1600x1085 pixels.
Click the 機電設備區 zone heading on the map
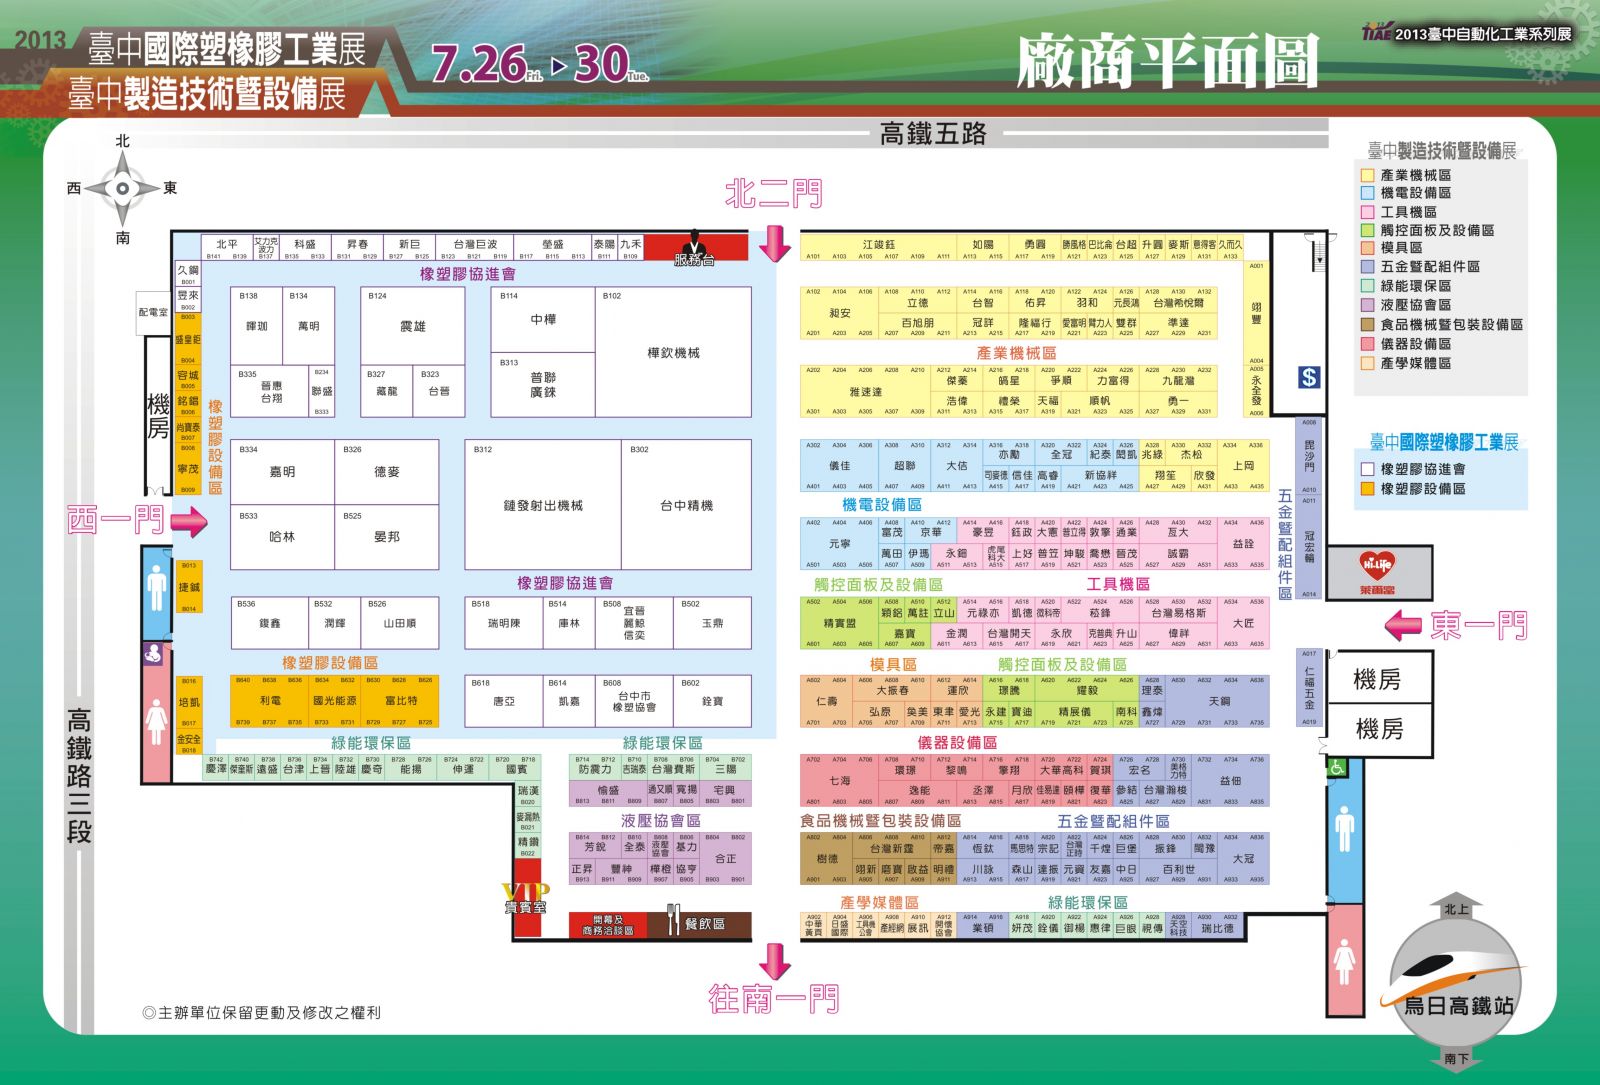pos(882,505)
